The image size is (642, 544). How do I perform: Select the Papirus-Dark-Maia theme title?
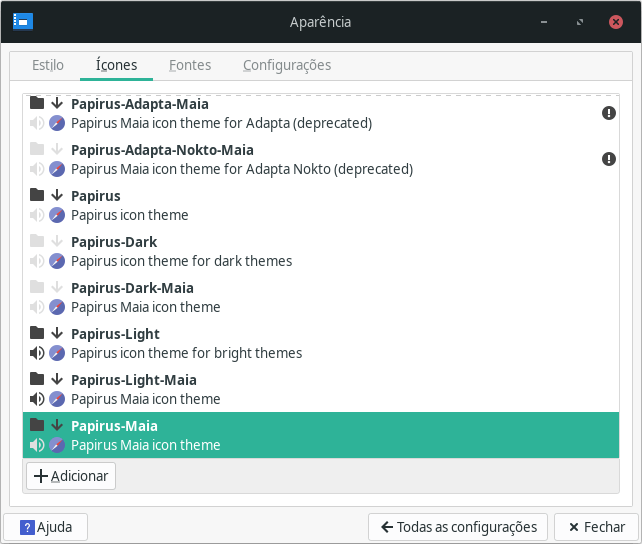[x=132, y=288]
